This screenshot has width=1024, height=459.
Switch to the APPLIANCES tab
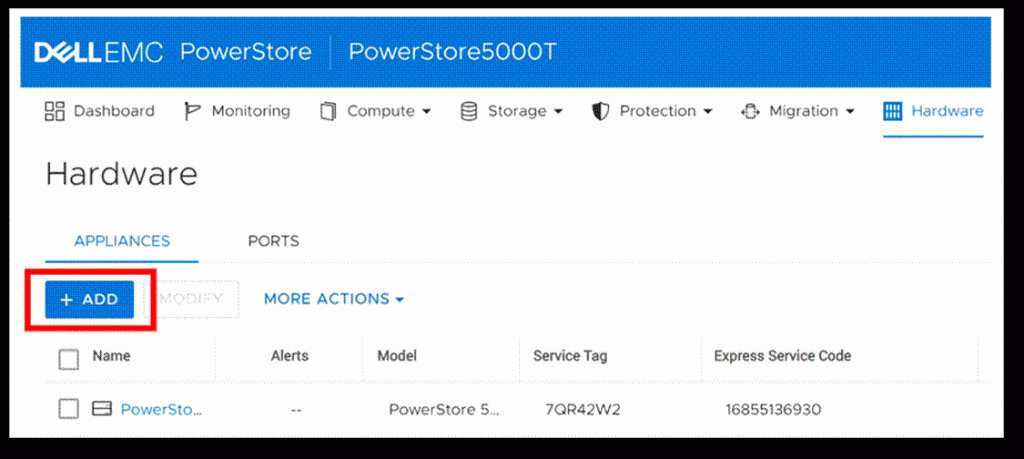[121, 241]
